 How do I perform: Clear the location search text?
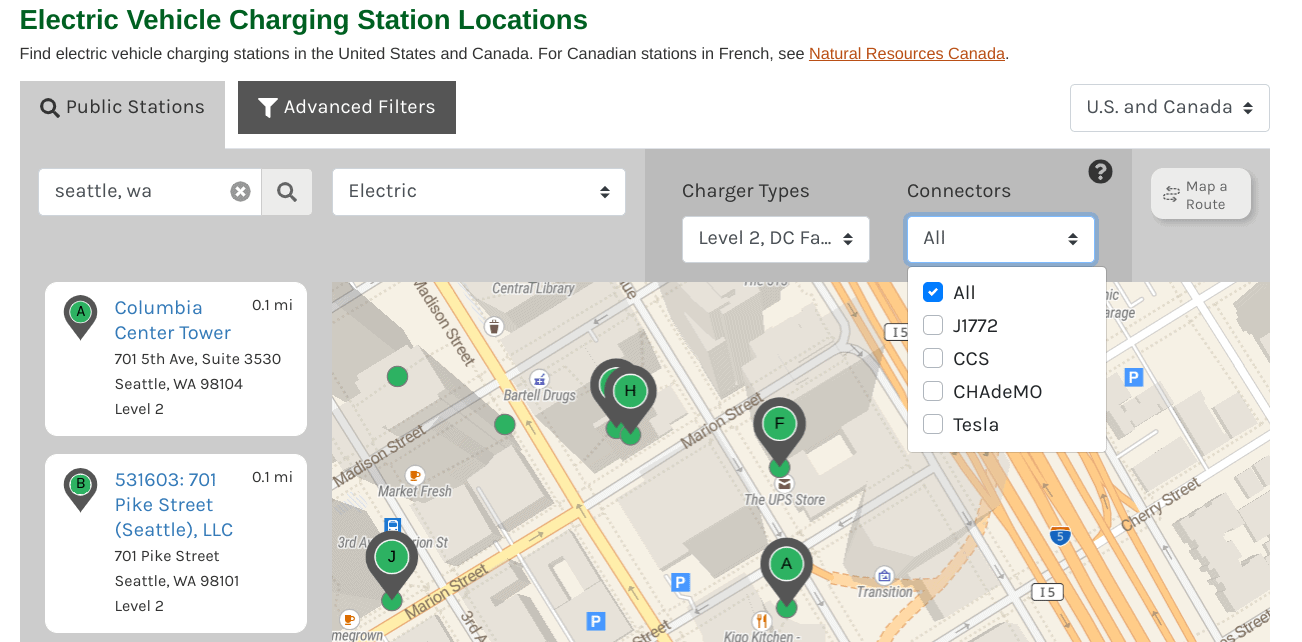240,192
